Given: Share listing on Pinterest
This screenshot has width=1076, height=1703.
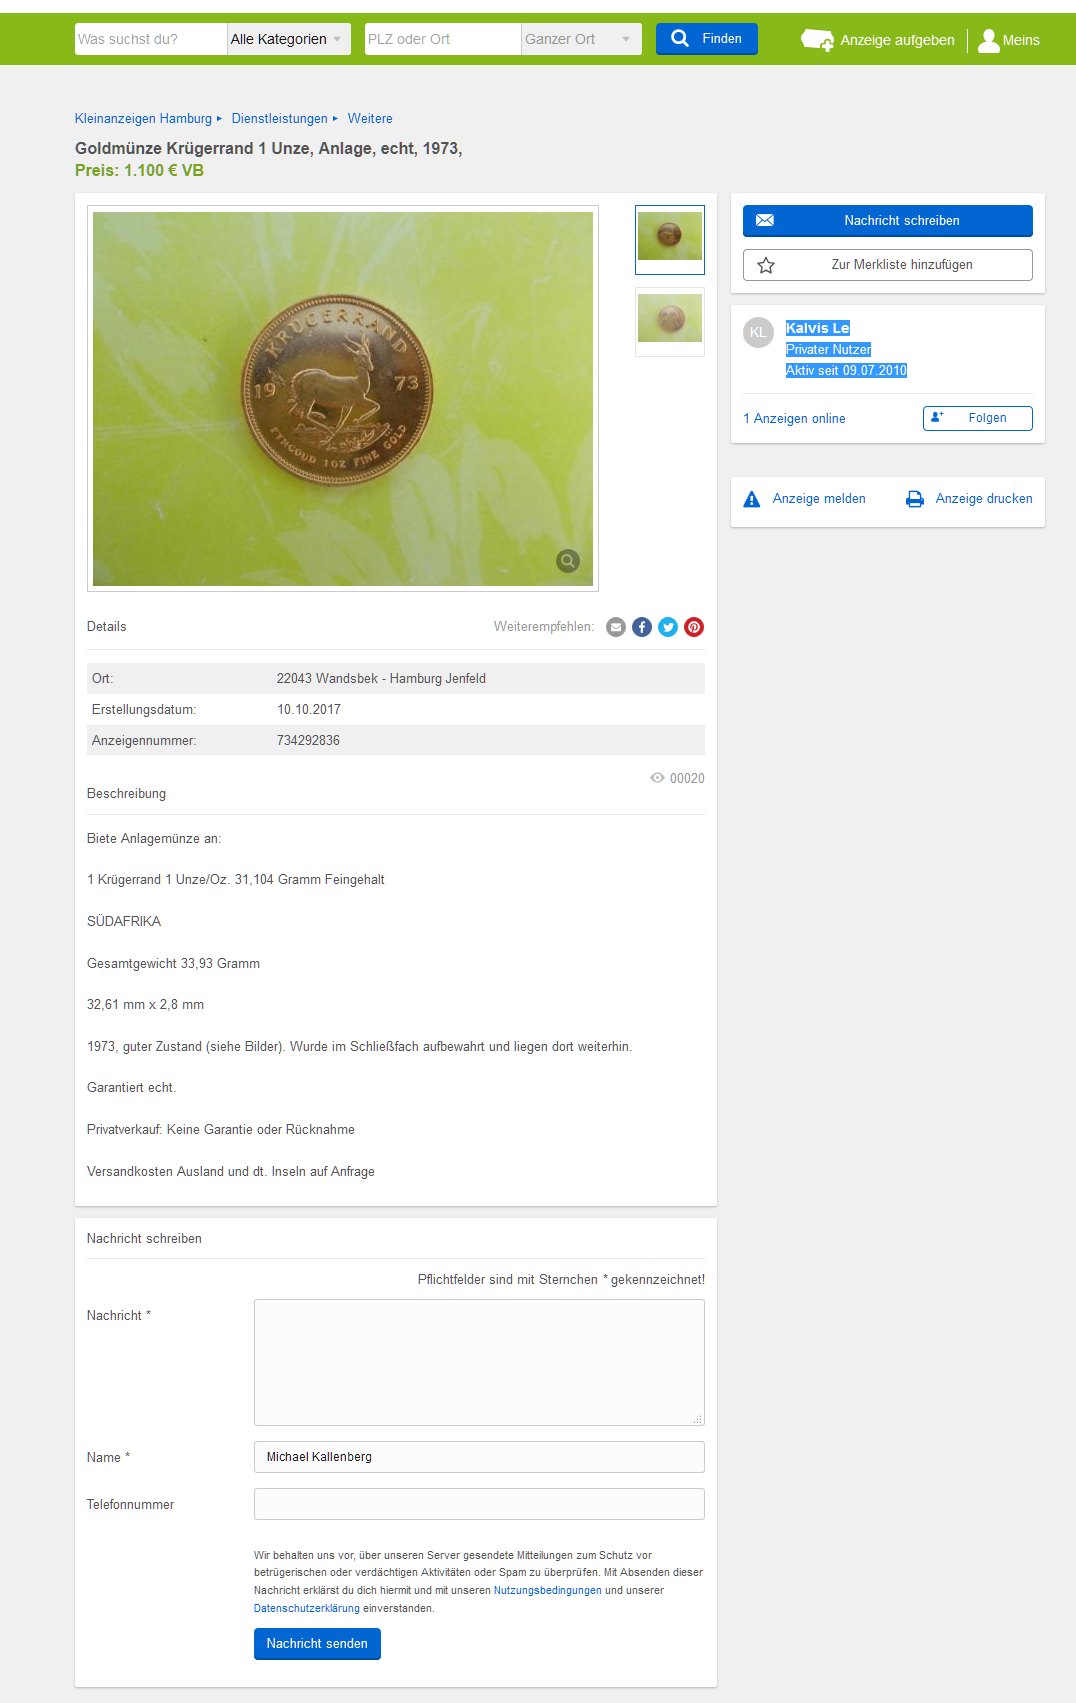Looking at the screenshot, I should click(x=694, y=627).
